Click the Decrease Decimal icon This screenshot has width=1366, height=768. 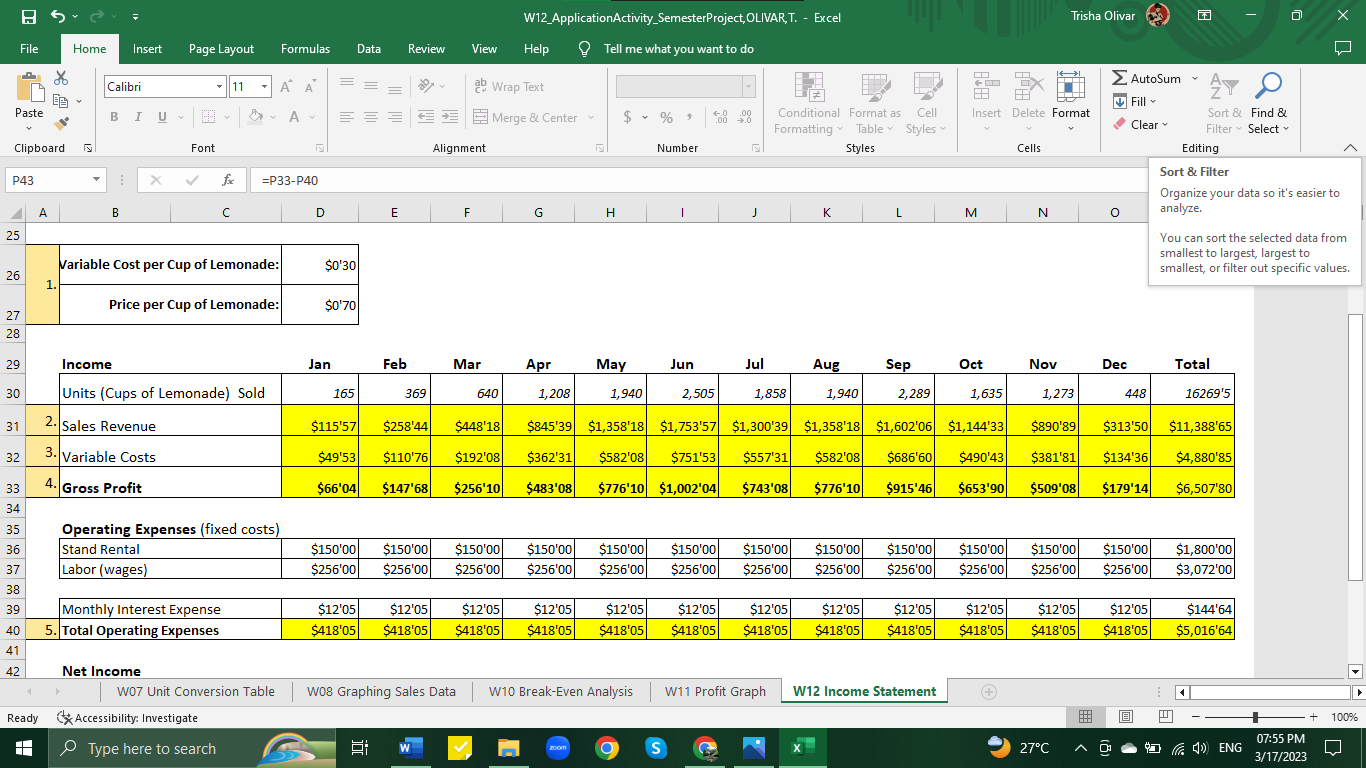tap(743, 118)
